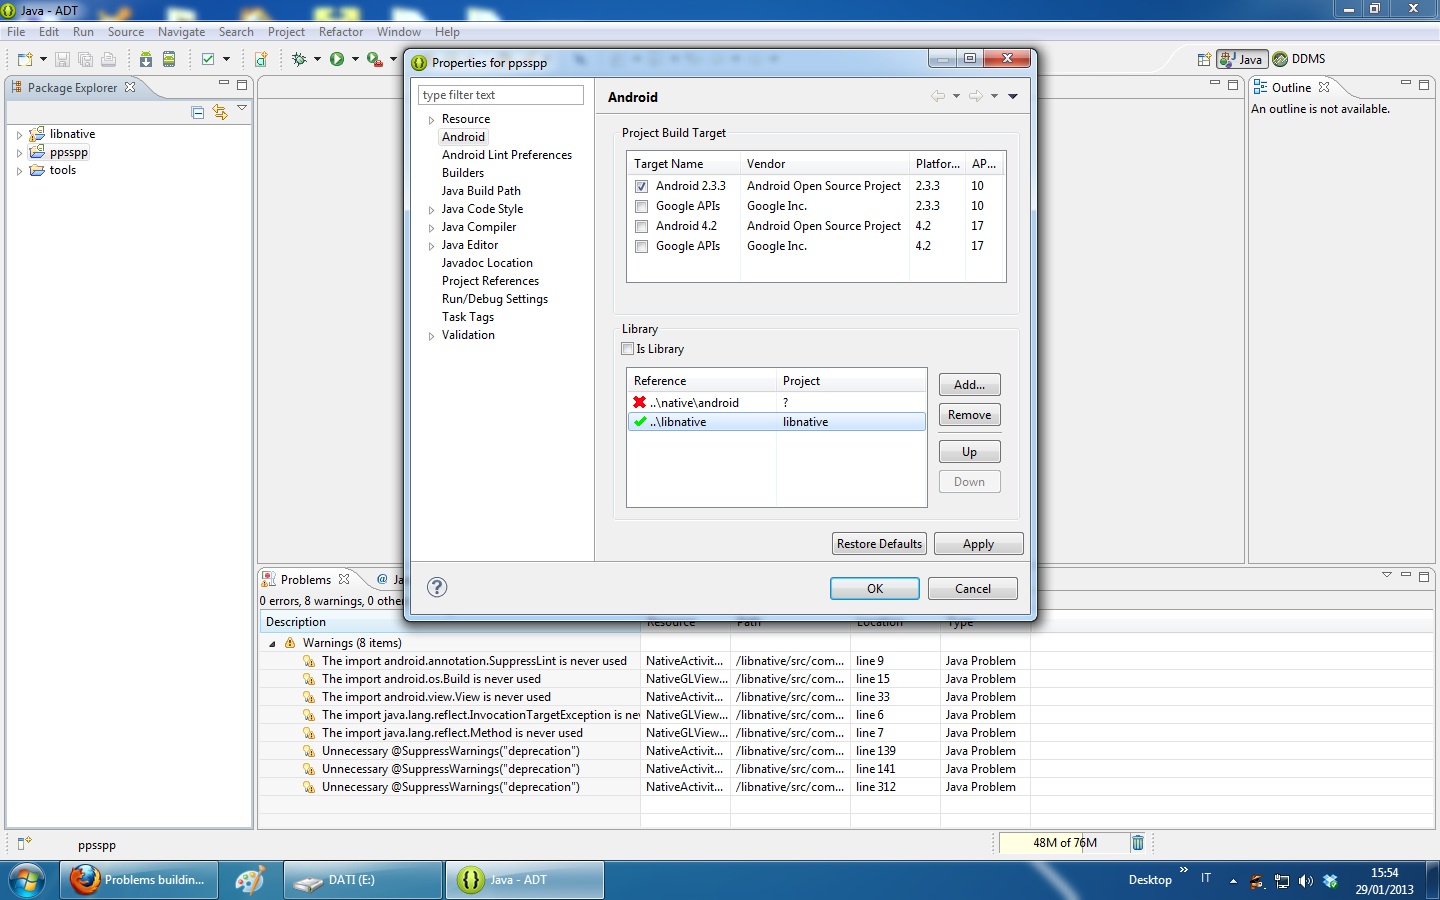Open the Run menu
1440x900 pixels.
pyautogui.click(x=83, y=32)
